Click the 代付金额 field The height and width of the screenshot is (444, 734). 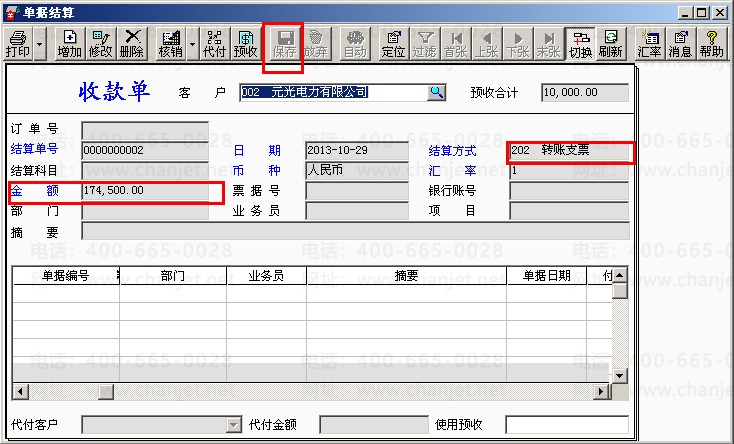coord(374,425)
